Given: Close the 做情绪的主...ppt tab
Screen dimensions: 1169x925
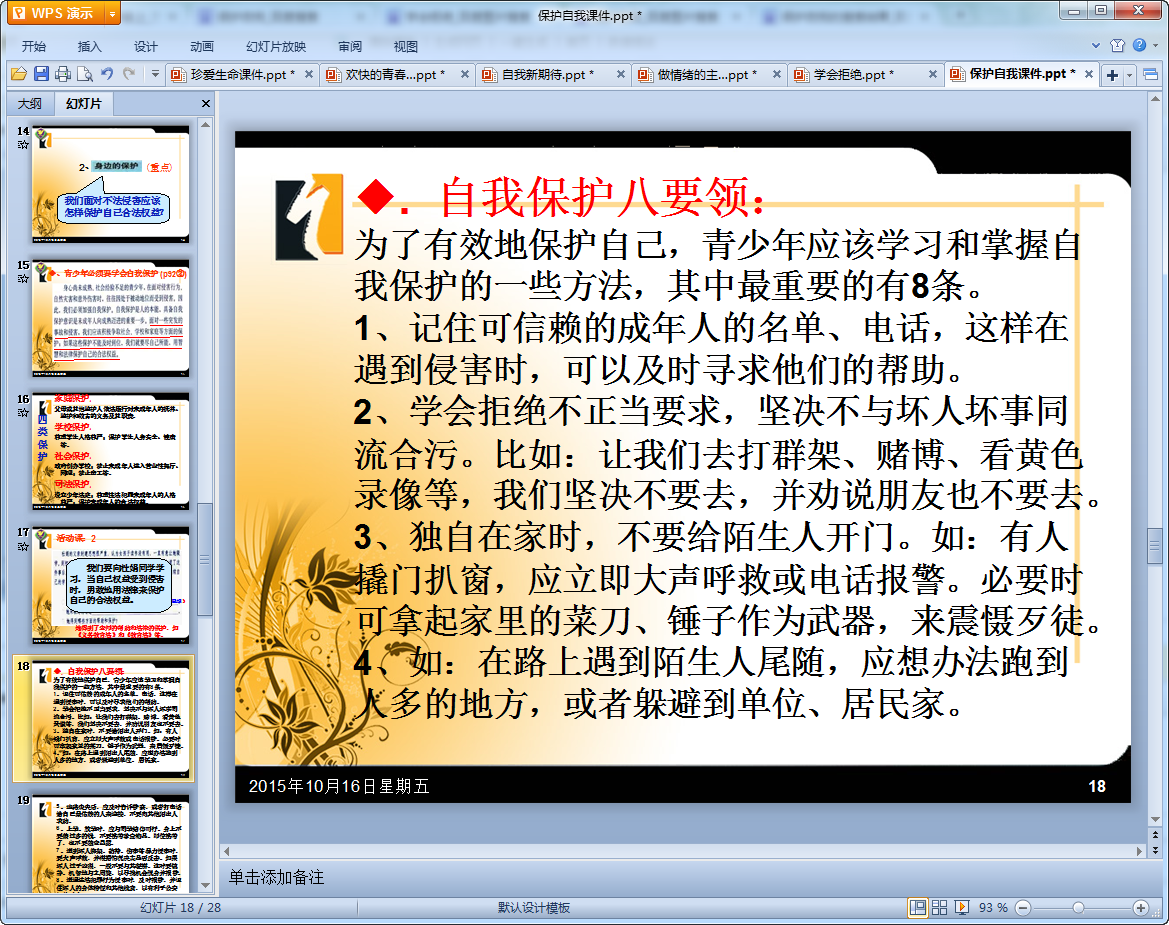Looking at the screenshot, I should [x=776, y=75].
